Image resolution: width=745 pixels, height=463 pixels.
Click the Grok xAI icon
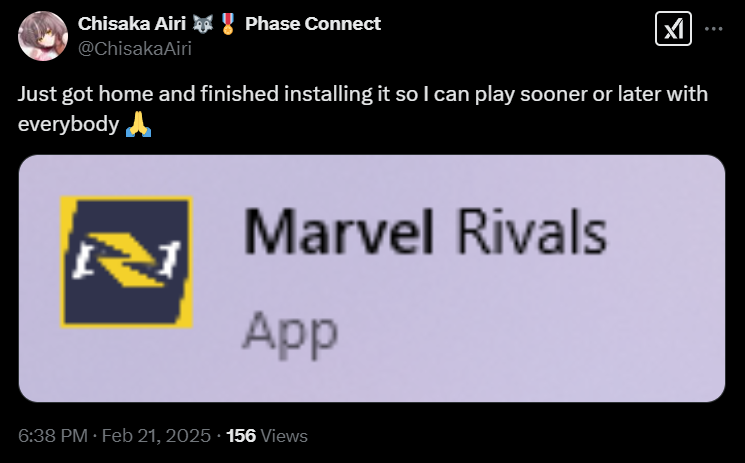click(x=669, y=31)
